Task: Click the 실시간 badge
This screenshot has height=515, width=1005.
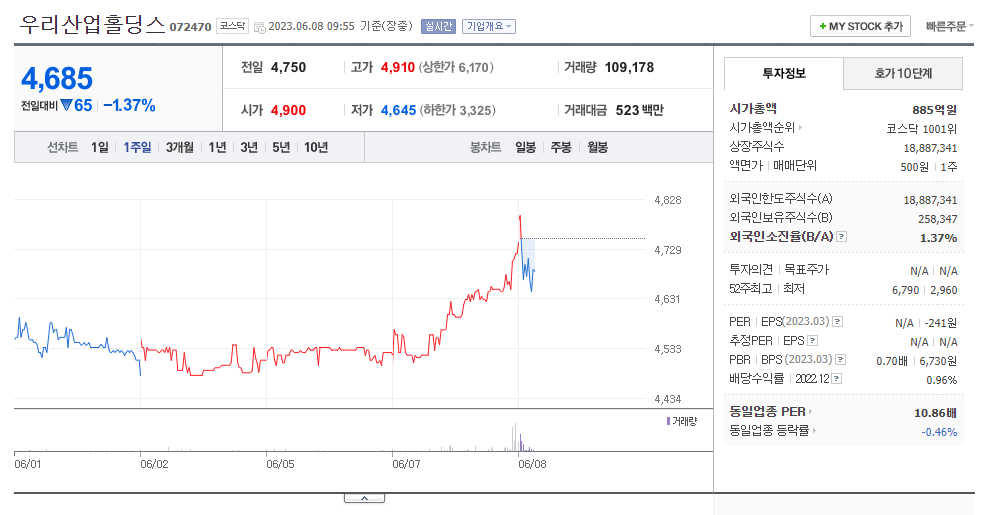Action: pos(438,26)
